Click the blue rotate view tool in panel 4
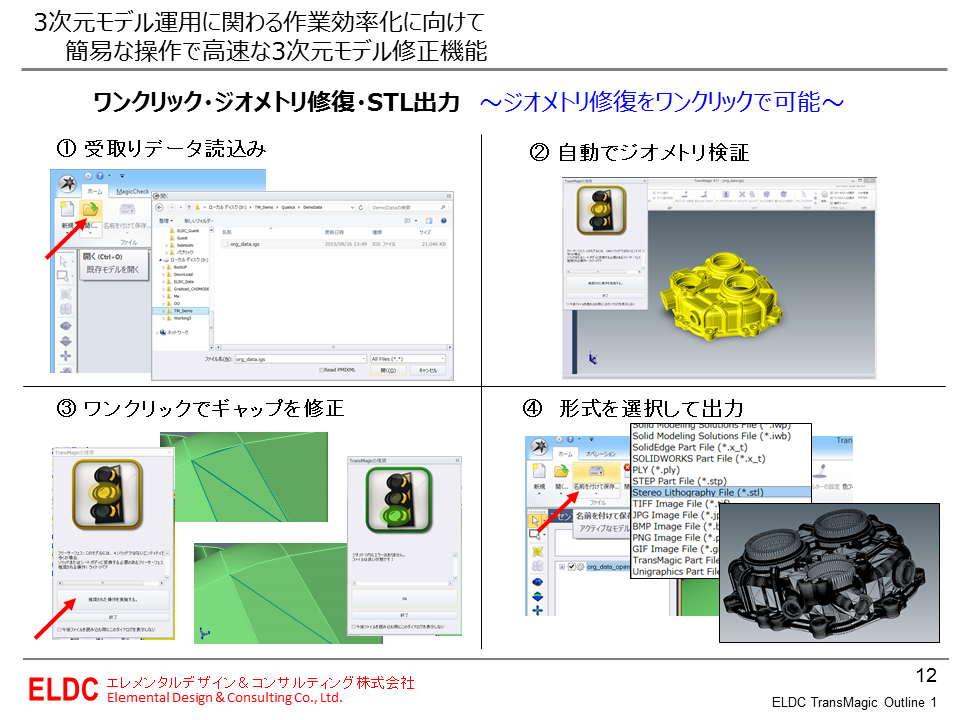 pos(537,581)
